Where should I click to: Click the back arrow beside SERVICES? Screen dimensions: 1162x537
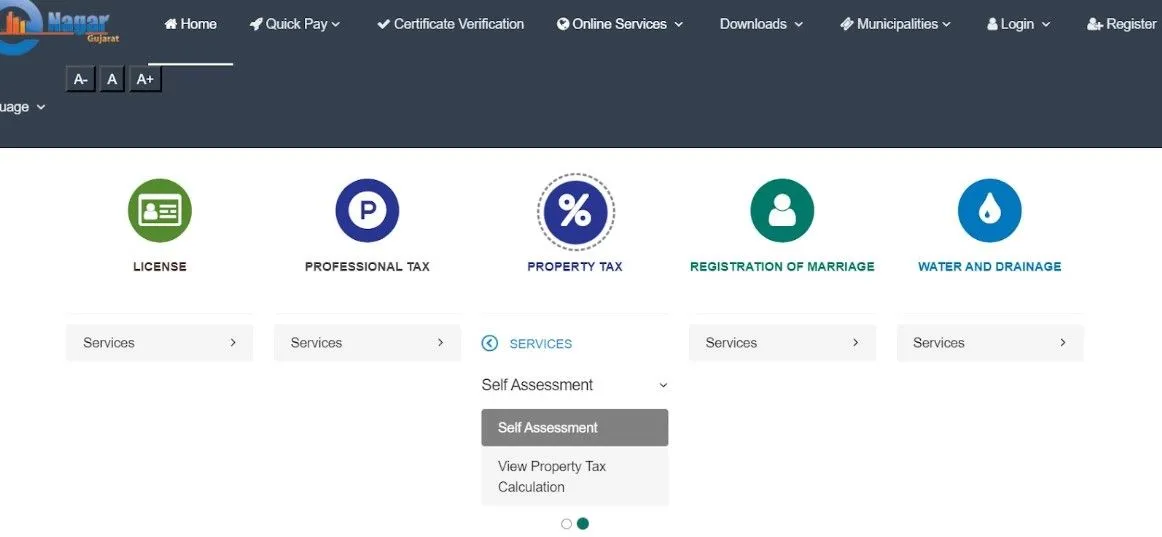[x=489, y=343]
